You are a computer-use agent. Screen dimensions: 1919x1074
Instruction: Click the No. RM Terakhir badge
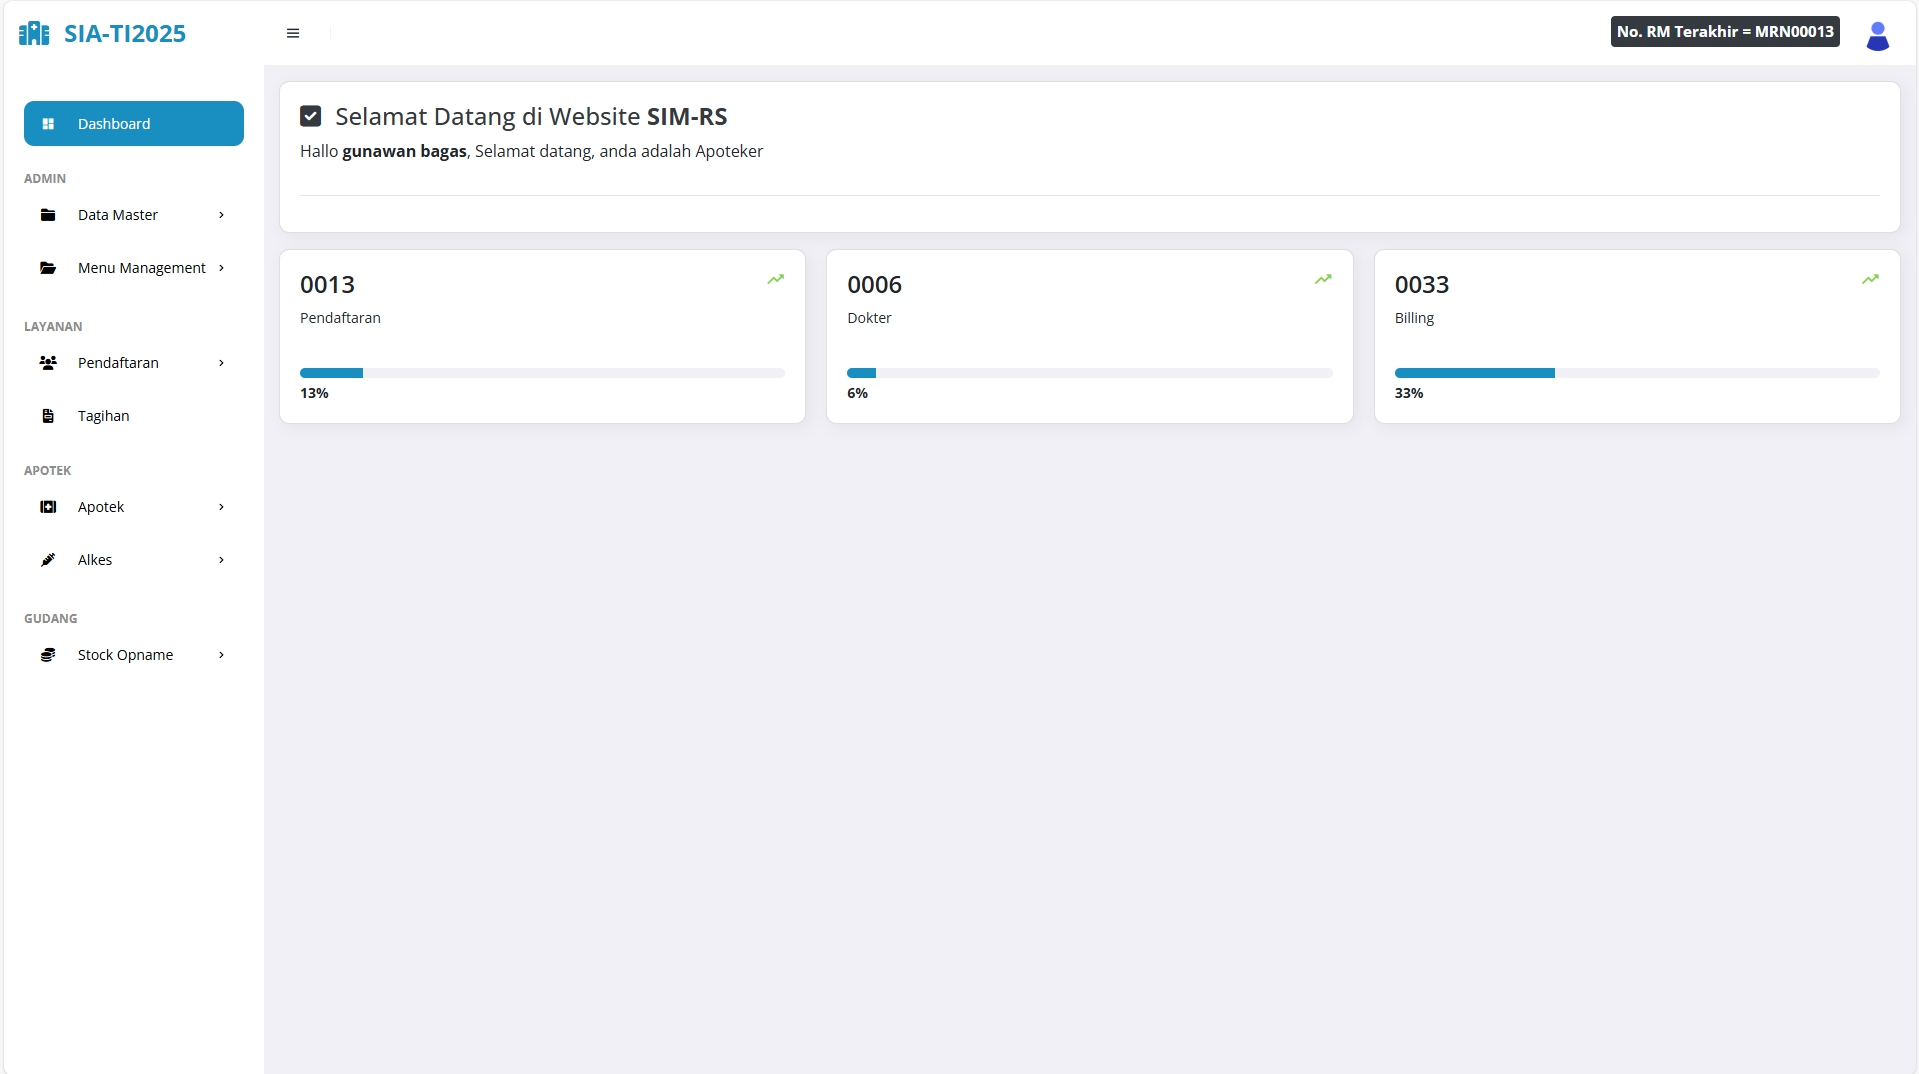pyautogui.click(x=1725, y=32)
